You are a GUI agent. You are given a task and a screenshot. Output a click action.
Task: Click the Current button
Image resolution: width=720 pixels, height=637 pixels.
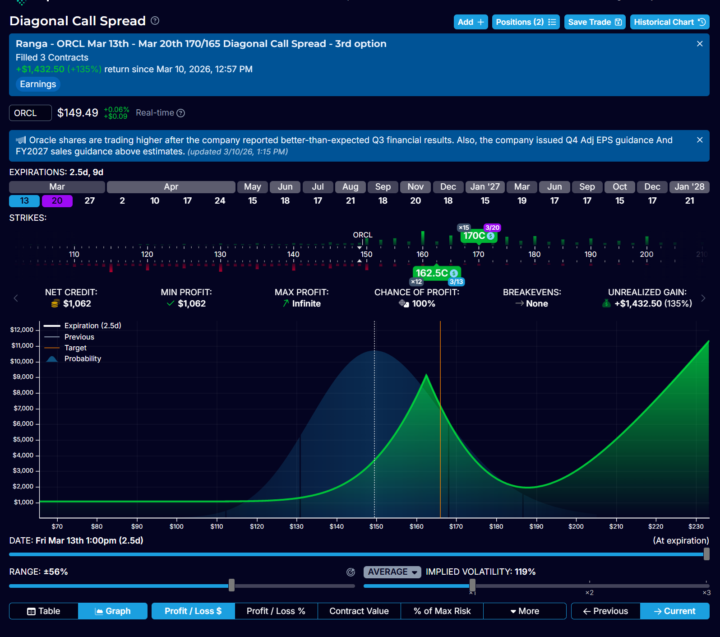point(675,611)
